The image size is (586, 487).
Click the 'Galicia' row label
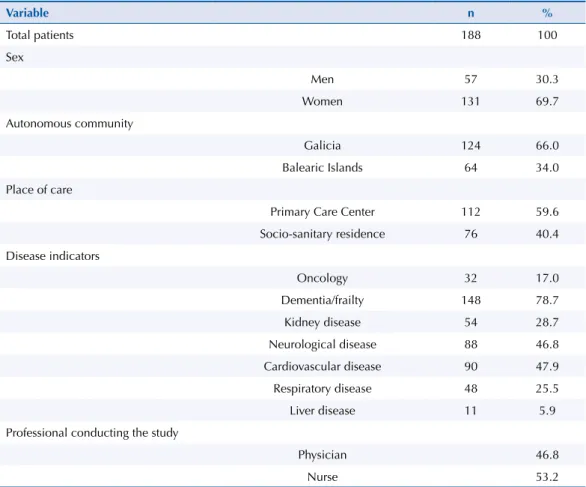(322, 145)
